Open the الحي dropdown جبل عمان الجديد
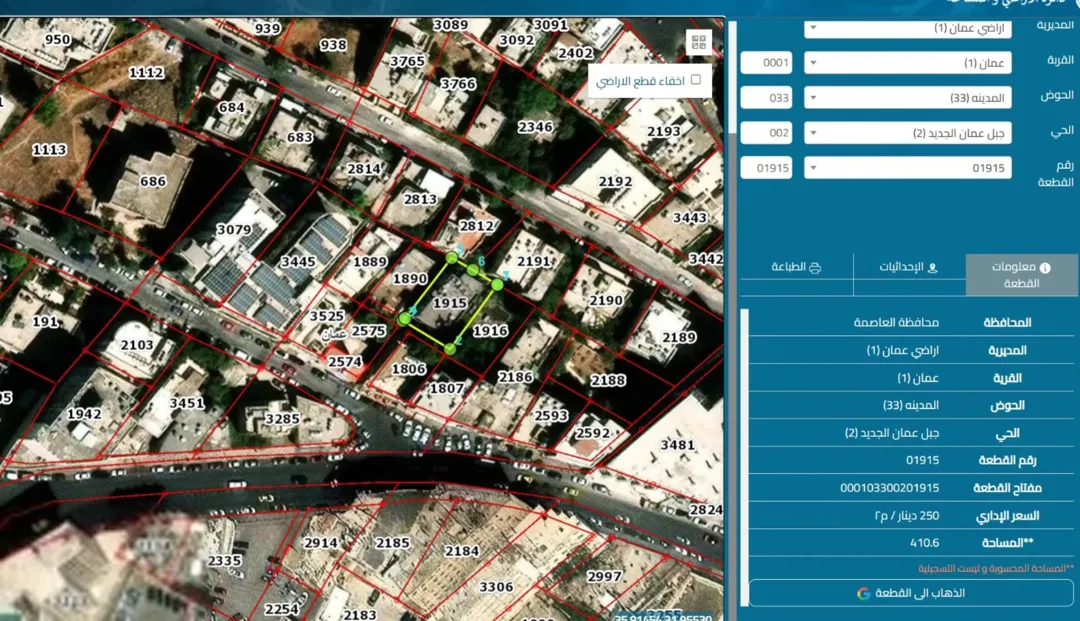1080x621 pixels. tap(907, 133)
